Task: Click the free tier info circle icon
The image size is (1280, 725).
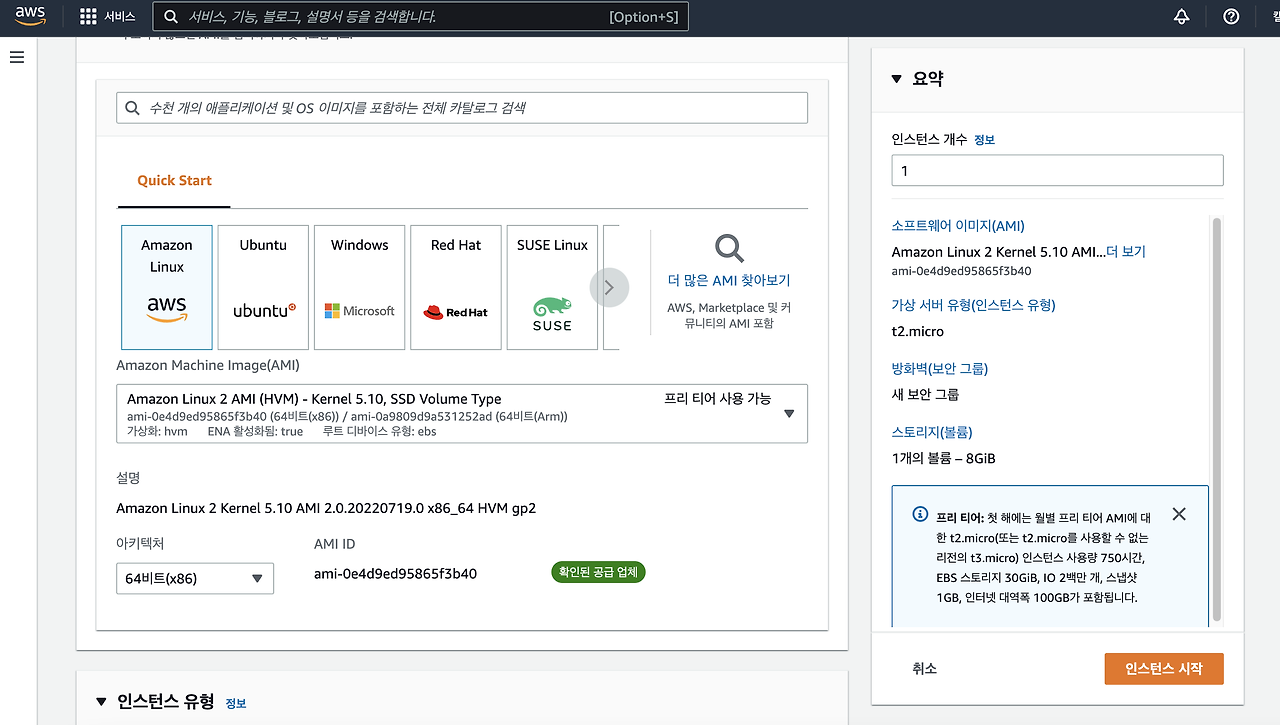Action: tap(920, 514)
